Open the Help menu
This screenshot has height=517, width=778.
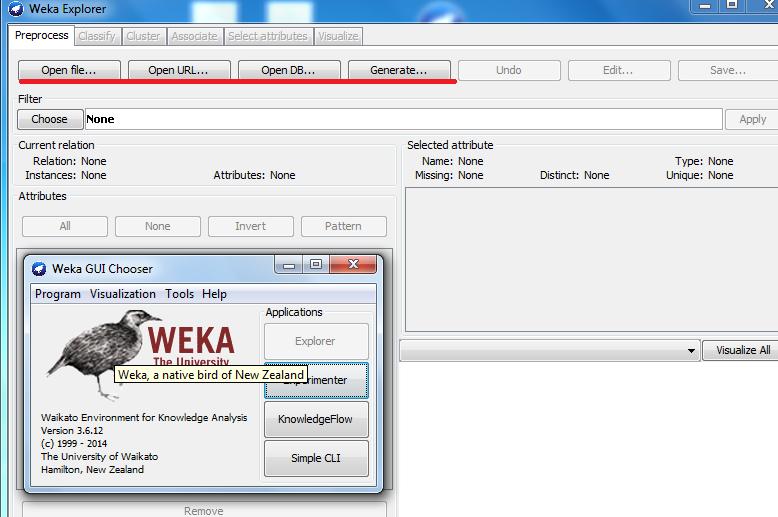coord(214,294)
